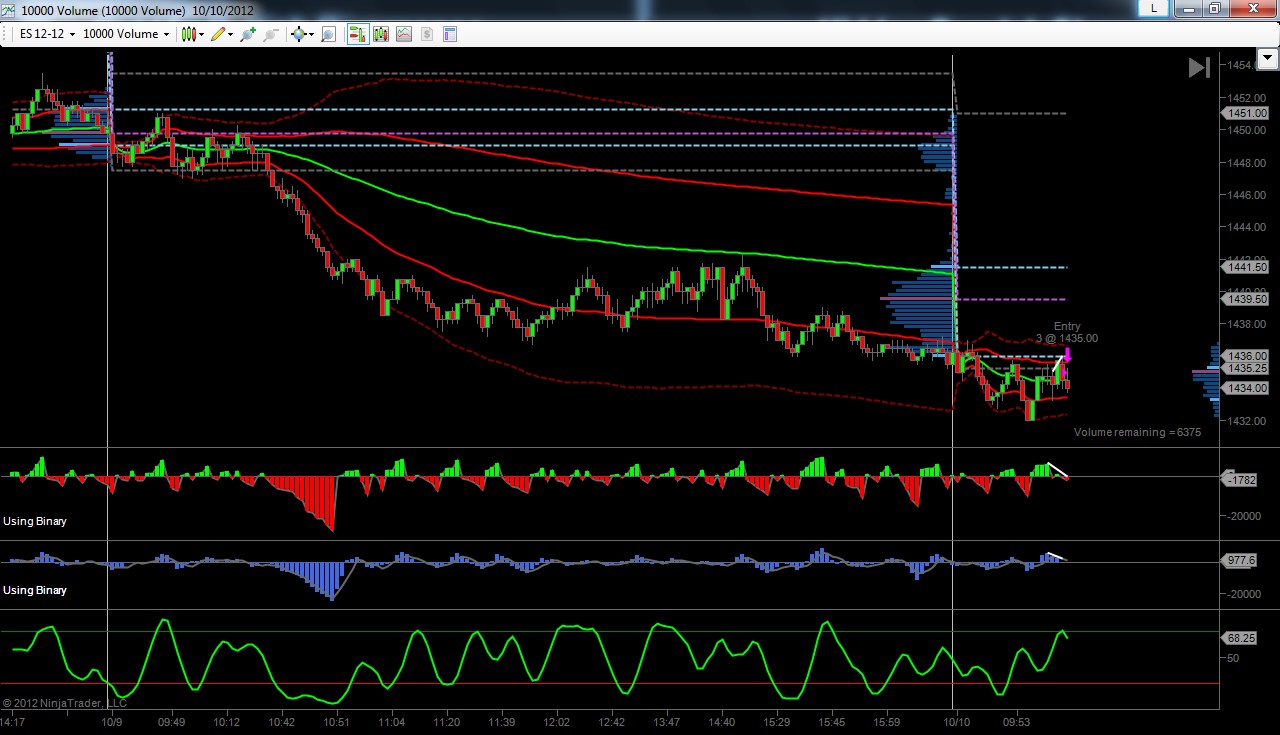Image resolution: width=1280 pixels, height=735 pixels.
Task: Open the ES 12-12 instrument dropdown
Action: coord(47,34)
